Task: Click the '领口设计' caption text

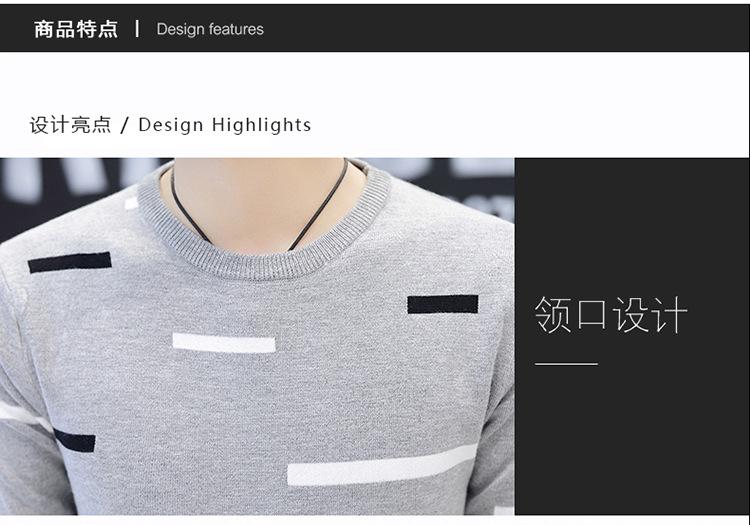Action: [611, 314]
